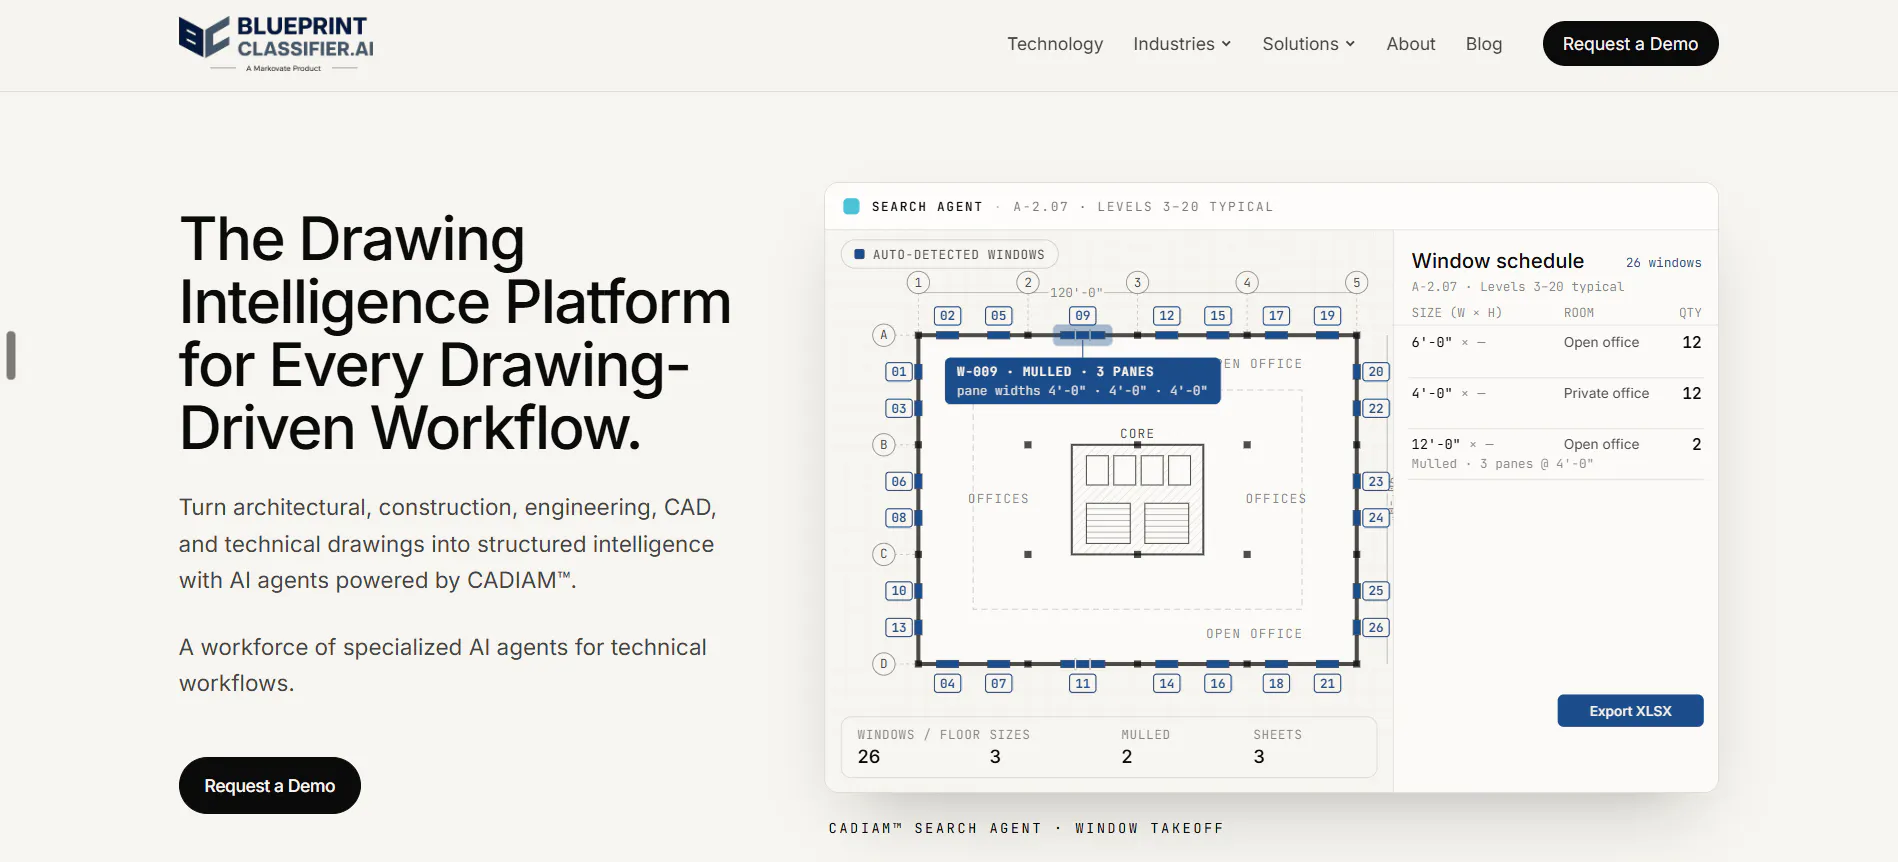
Task: Select the 12'-0" mulled Open office row
Action: (x=1556, y=453)
